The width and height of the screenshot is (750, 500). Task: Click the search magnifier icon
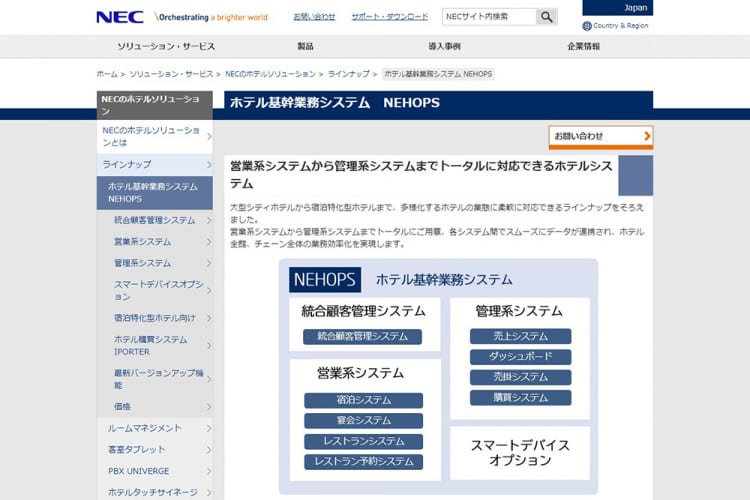[547, 17]
